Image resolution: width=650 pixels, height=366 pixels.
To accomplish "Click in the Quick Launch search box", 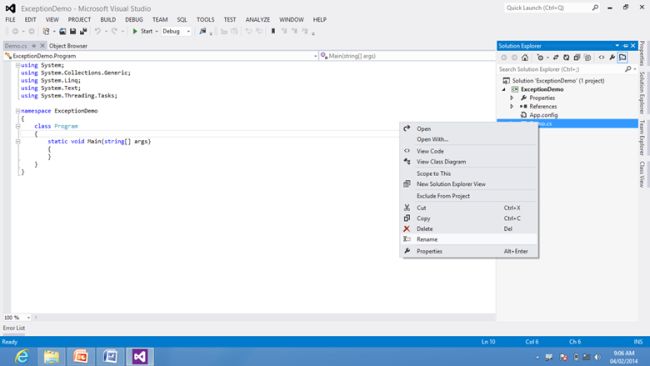I will (548, 8).
